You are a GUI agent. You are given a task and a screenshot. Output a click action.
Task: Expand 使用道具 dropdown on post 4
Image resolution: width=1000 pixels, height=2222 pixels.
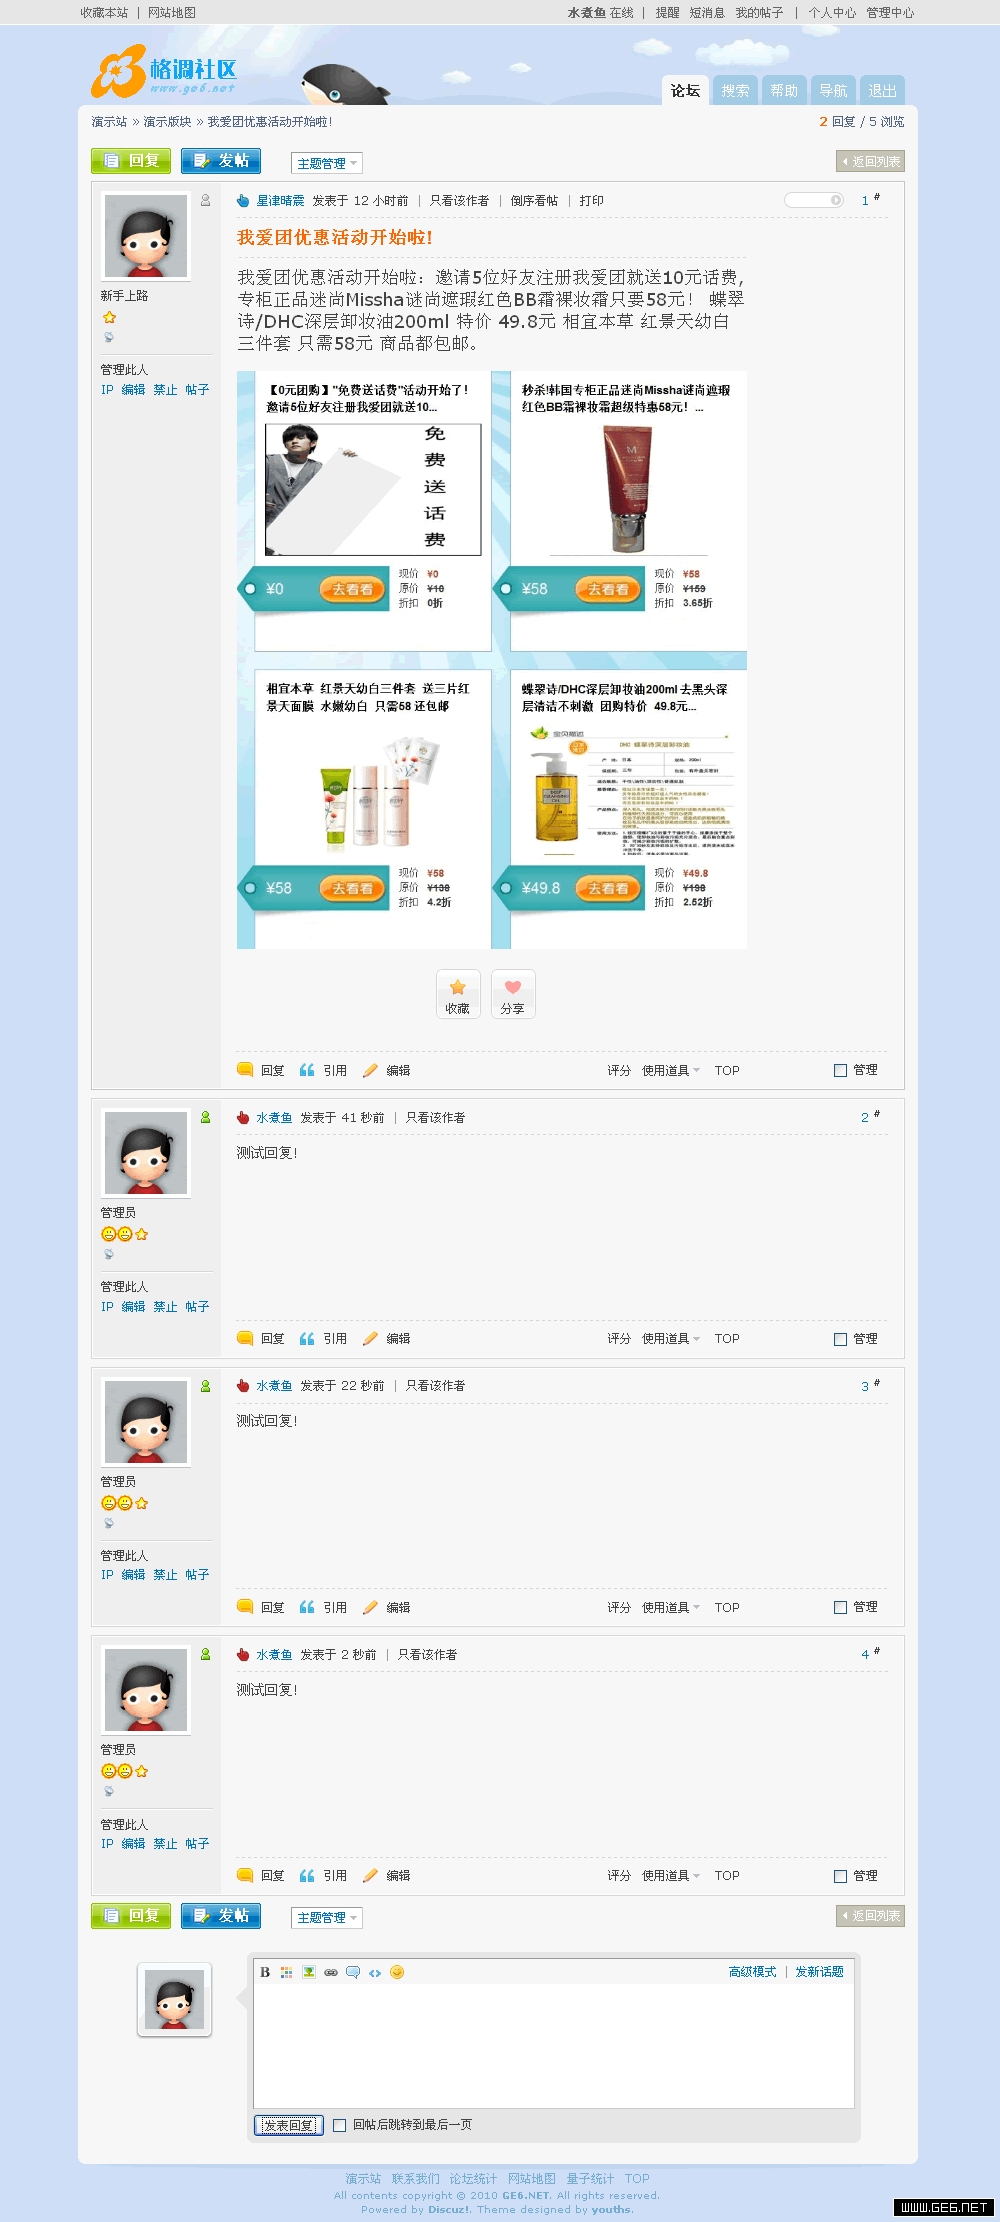(x=671, y=1875)
